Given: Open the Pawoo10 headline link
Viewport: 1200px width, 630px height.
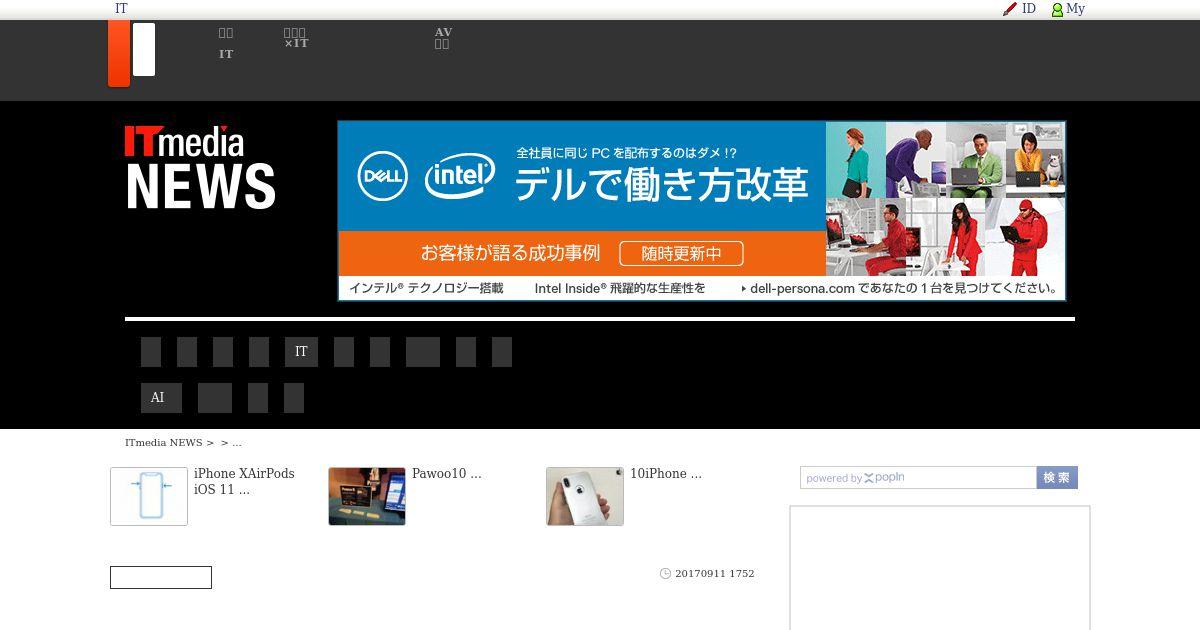Looking at the screenshot, I should click(447, 474).
